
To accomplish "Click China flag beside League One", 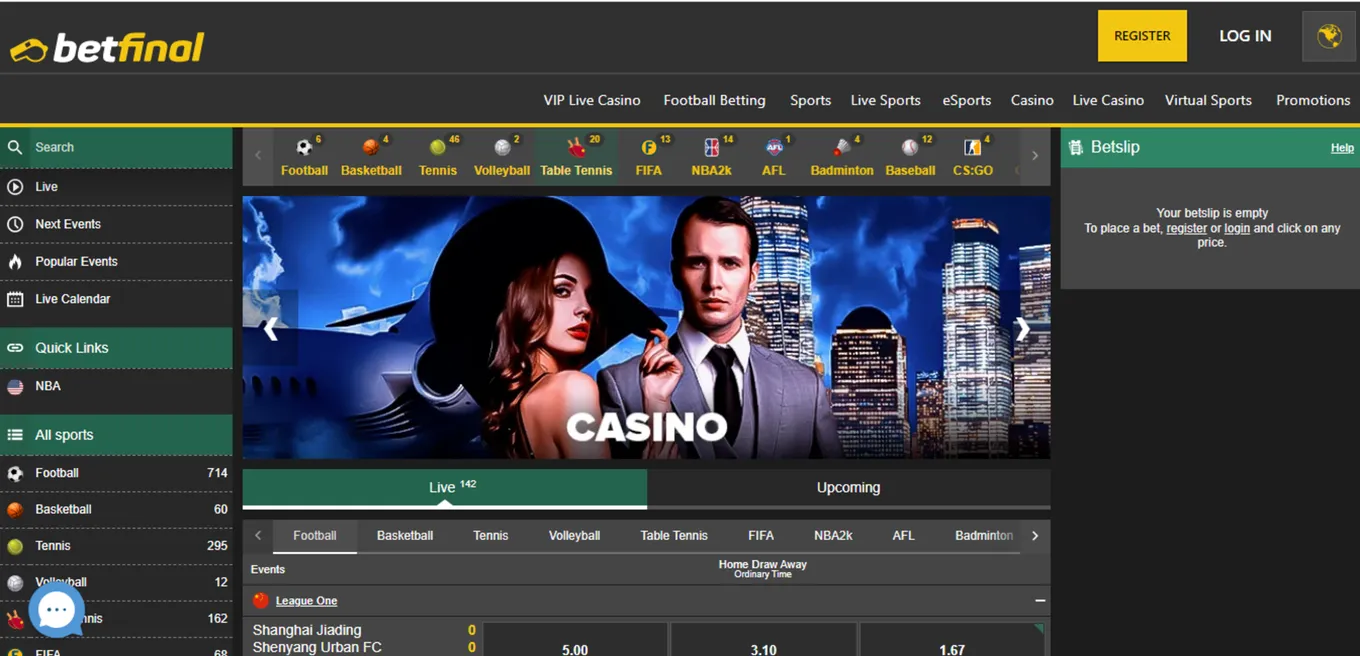I will click(261, 601).
